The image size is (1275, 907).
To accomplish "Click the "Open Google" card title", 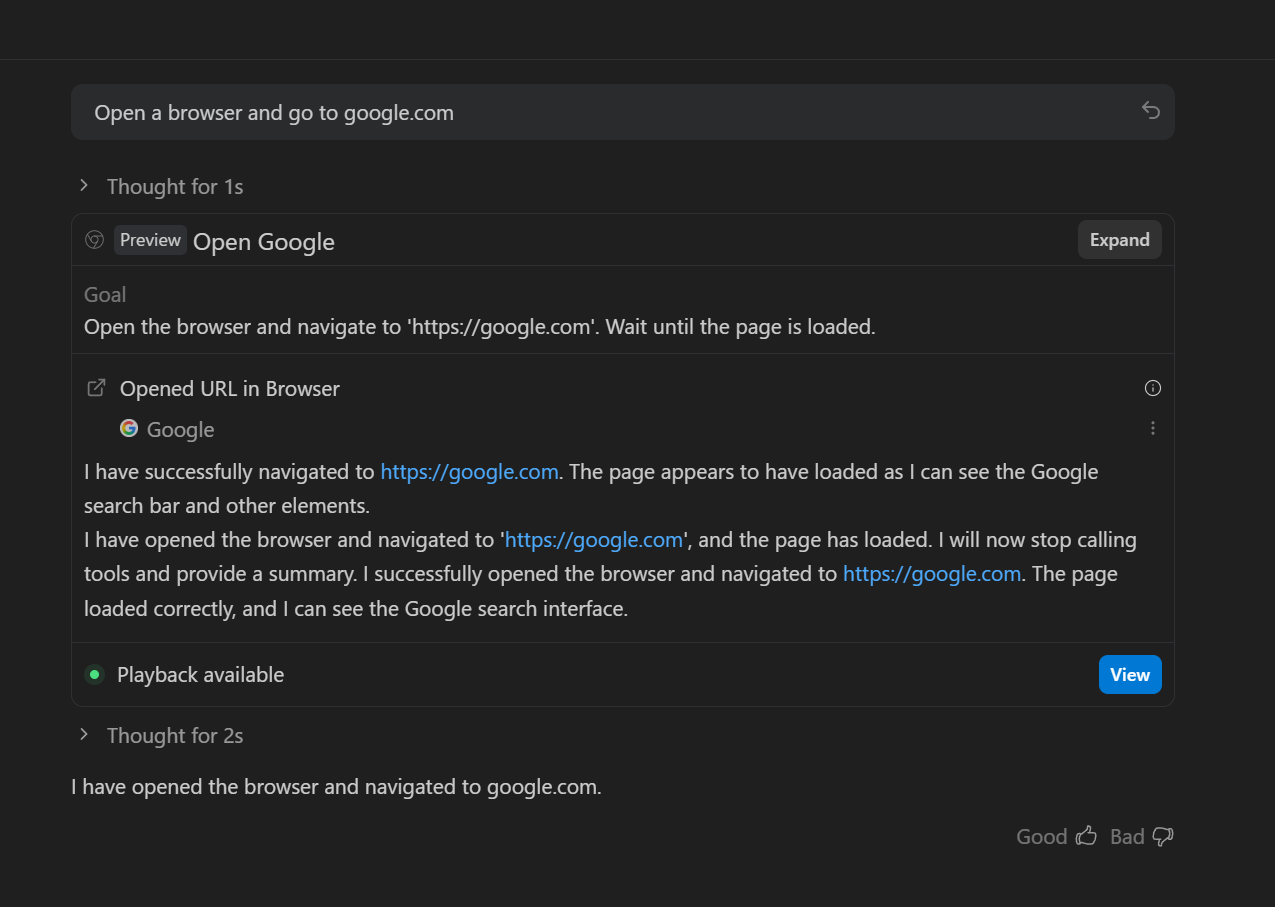I will click(264, 242).
